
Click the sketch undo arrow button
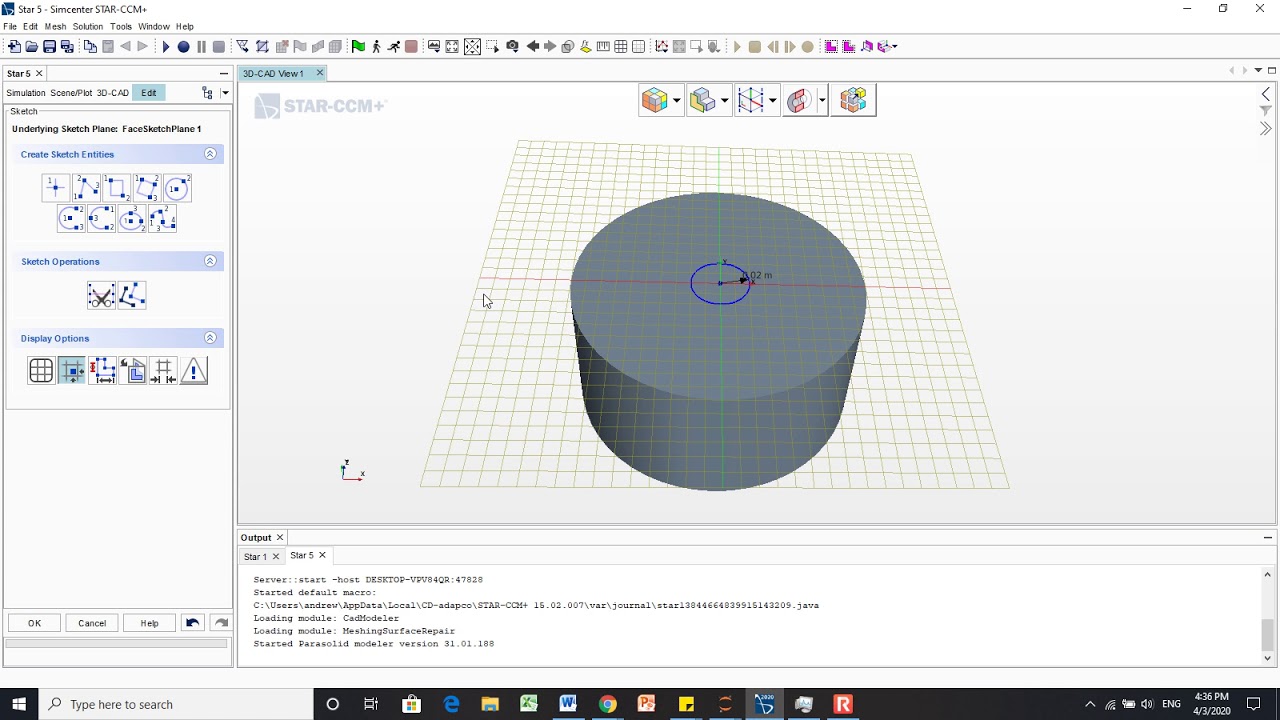pyautogui.click(x=193, y=623)
